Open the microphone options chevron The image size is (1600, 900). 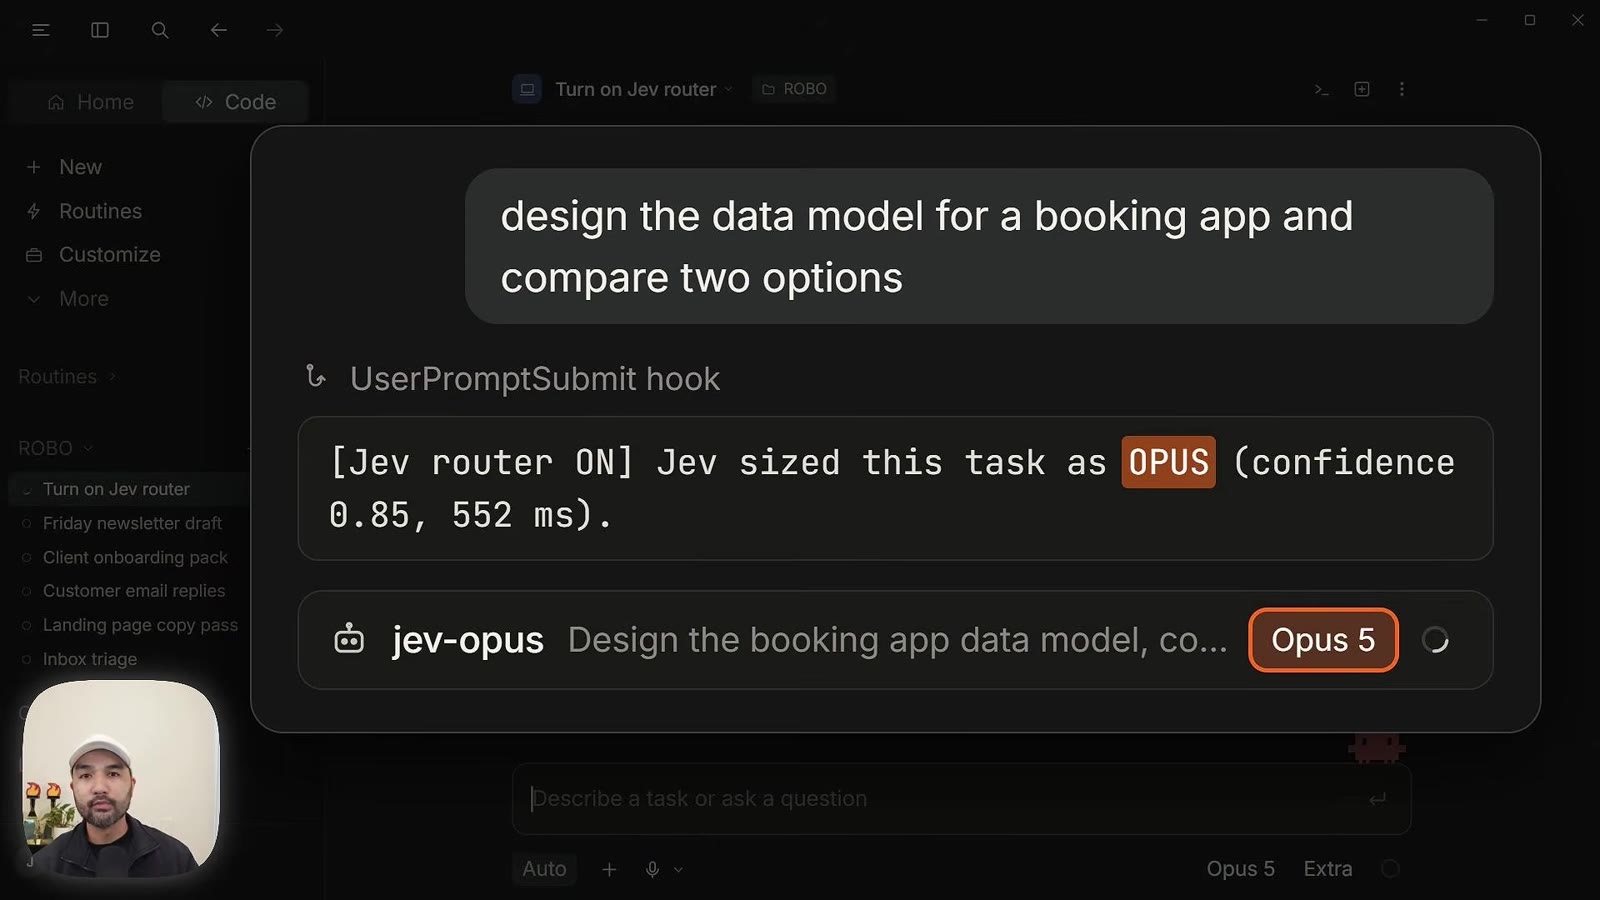coord(678,869)
